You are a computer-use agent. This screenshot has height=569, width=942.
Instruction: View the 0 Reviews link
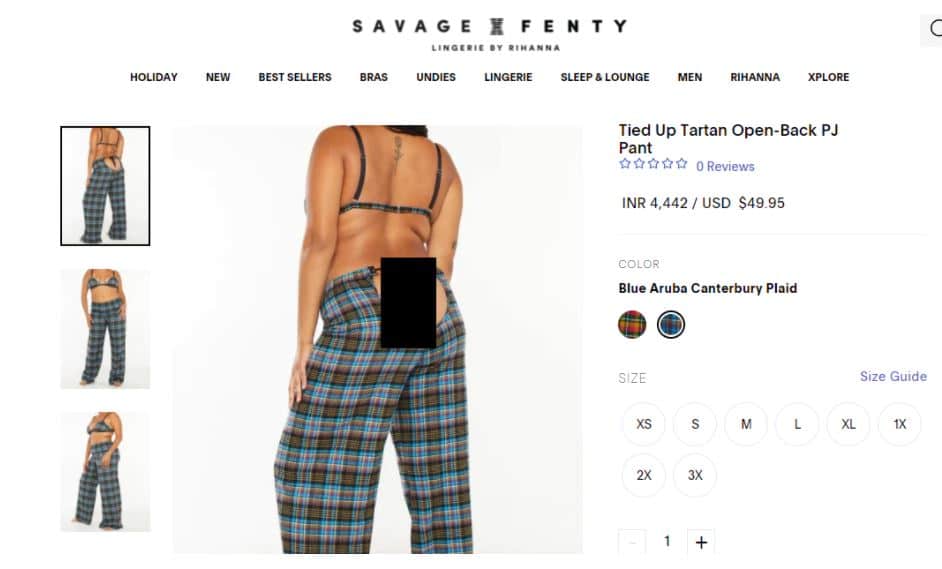tap(725, 166)
